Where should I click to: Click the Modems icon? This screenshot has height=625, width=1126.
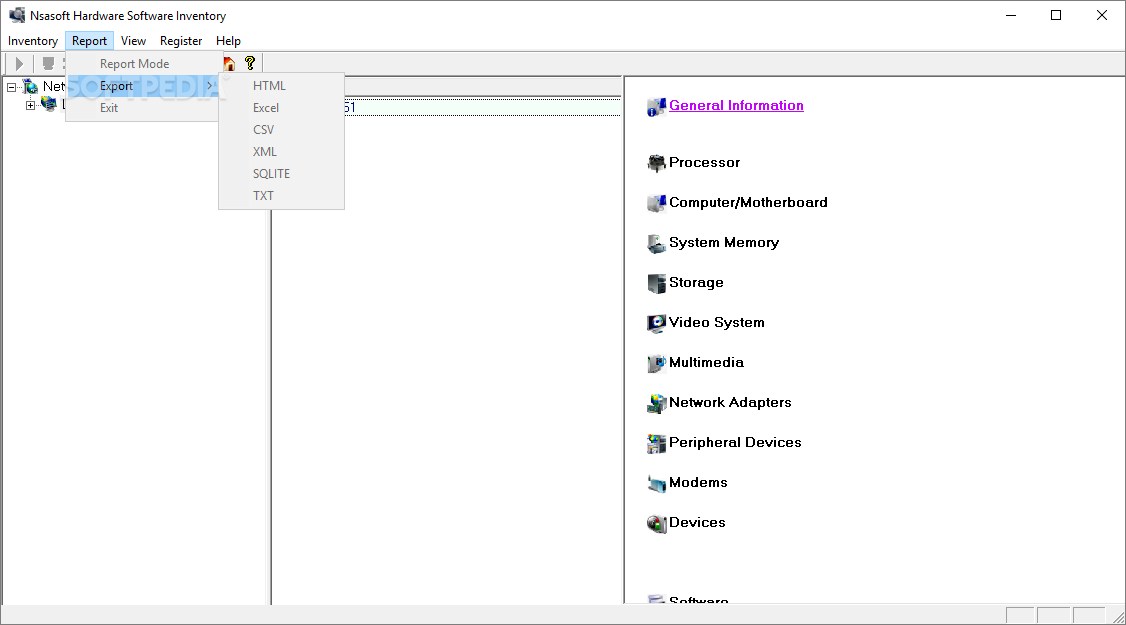coord(656,483)
